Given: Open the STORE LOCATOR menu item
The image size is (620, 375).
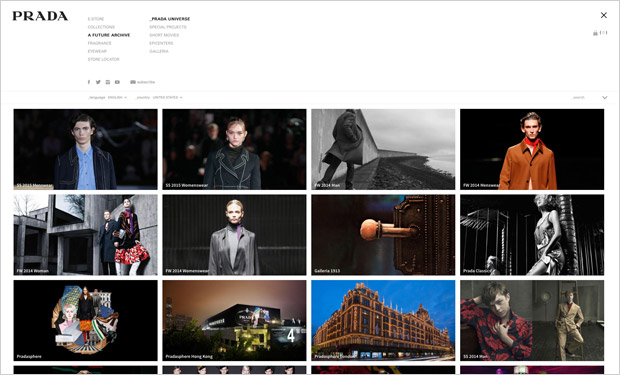Looking at the screenshot, I should 103,59.
